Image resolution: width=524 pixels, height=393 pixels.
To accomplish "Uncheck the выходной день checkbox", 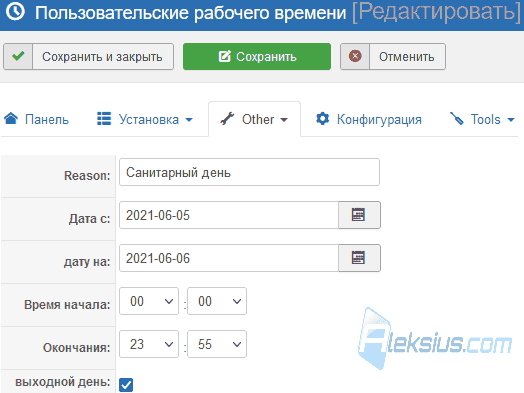I will (x=126, y=385).
